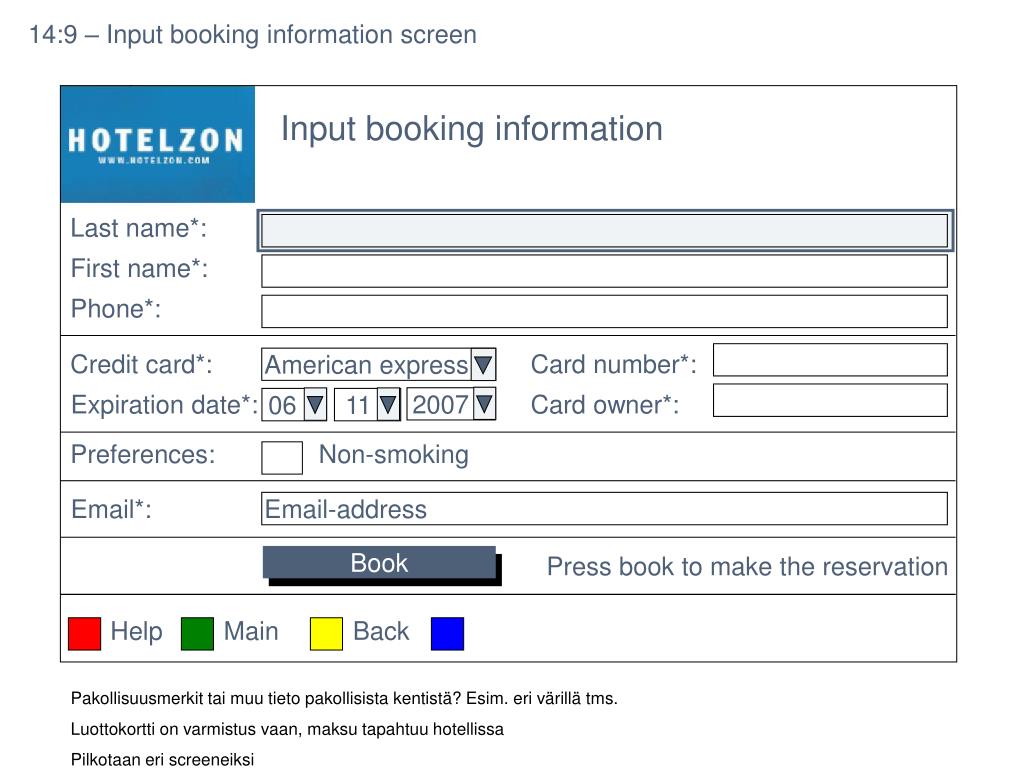Image resolution: width=1024 pixels, height=768 pixels.
Task: Click the yellow Back square
Action: coord(326,633)
